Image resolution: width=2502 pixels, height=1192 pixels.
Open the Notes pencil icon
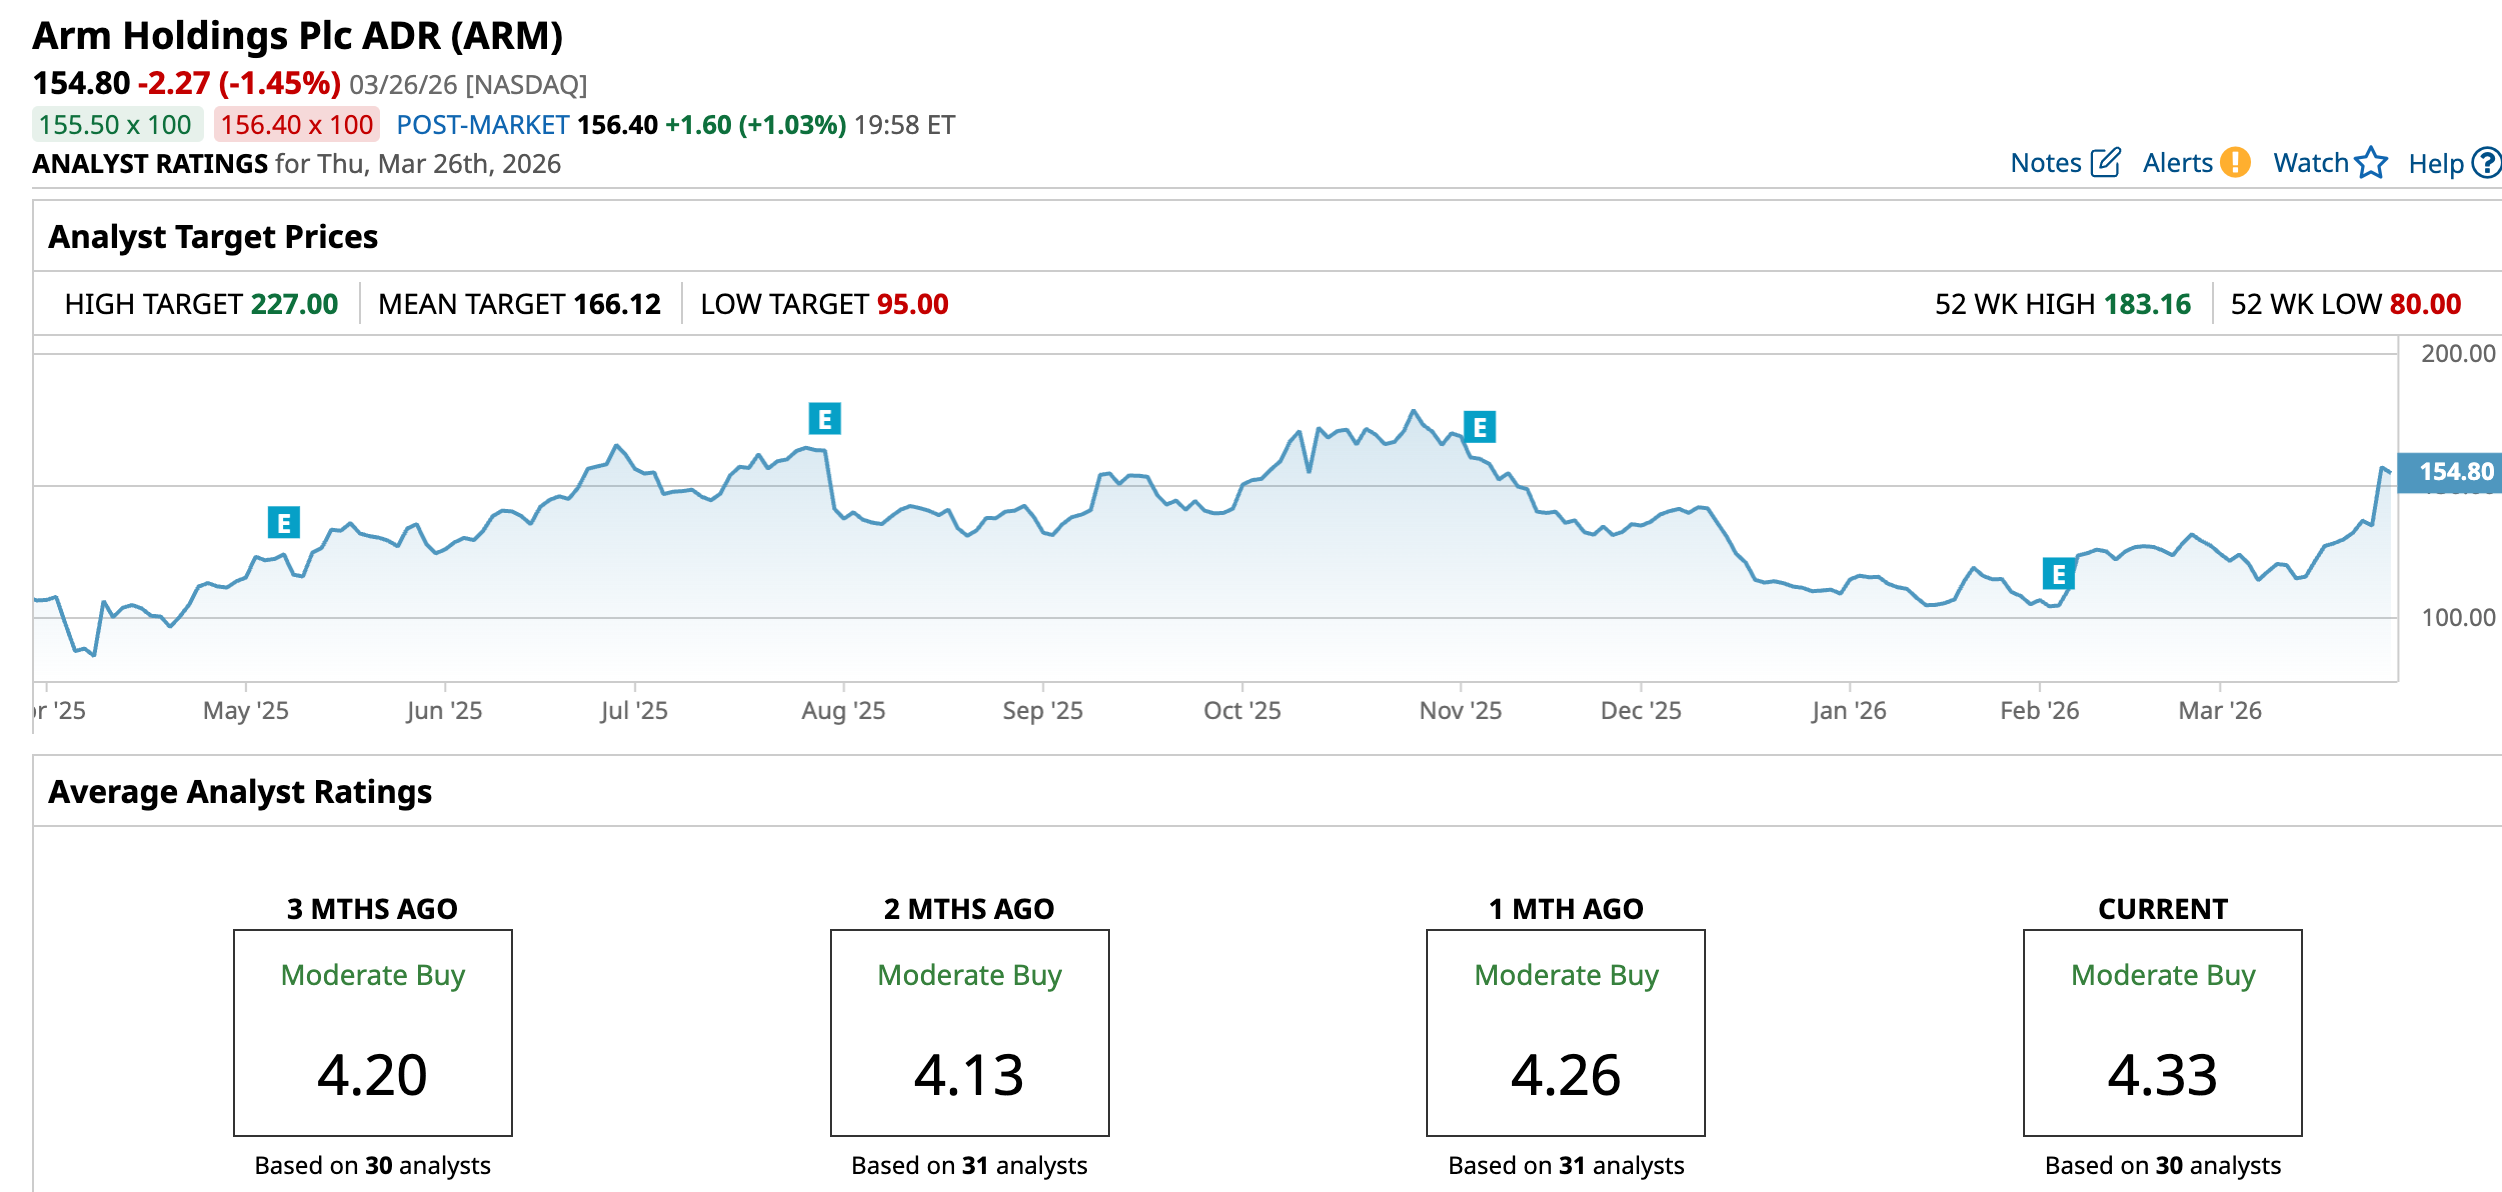tap(2105, 163)
